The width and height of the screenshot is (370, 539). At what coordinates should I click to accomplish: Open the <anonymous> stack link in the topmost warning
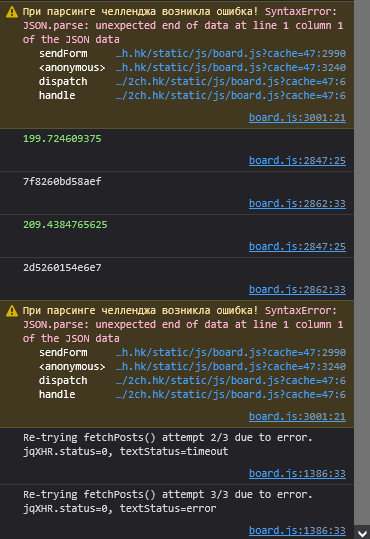pos(231,68)
